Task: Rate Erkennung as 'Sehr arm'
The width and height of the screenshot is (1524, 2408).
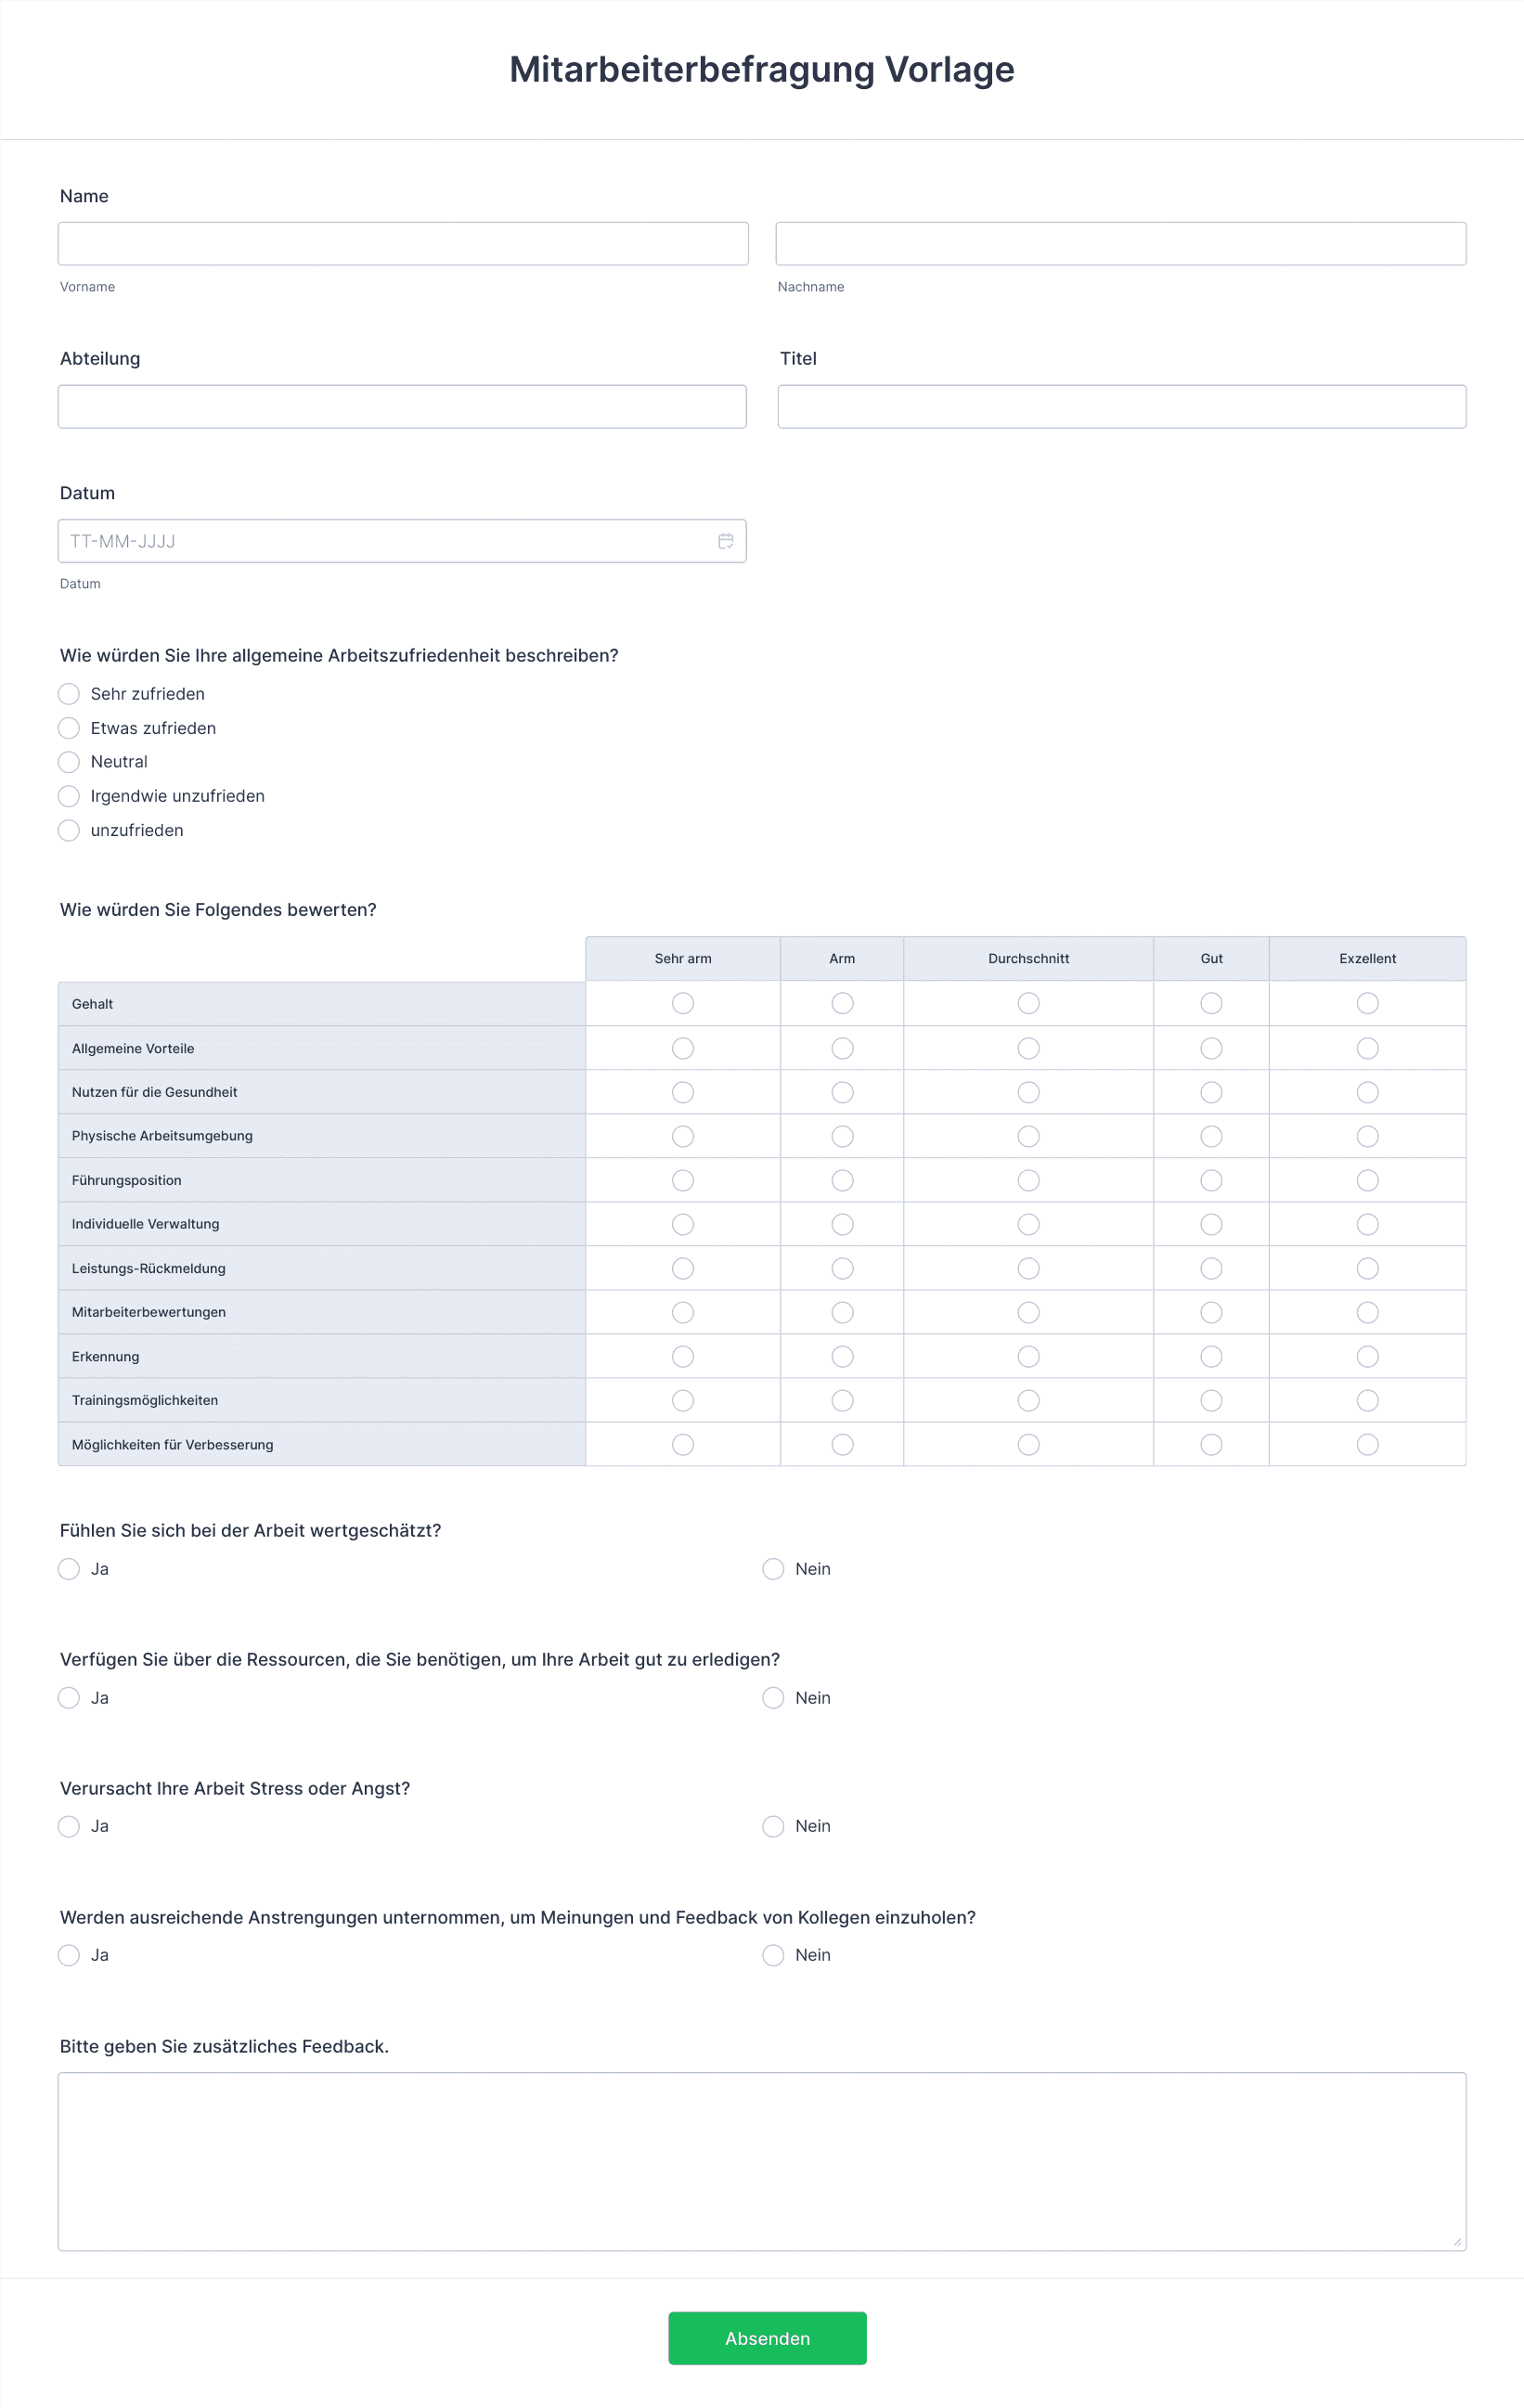Action: coord(683,1356)
